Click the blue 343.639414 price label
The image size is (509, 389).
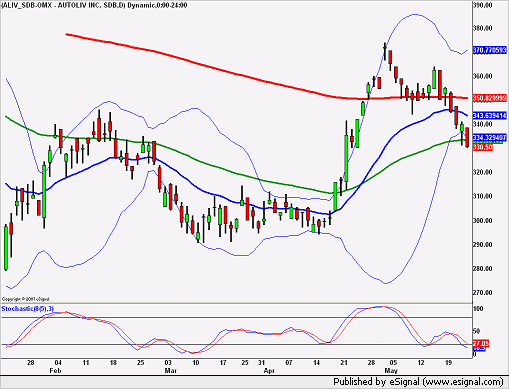tap(490, 116)
